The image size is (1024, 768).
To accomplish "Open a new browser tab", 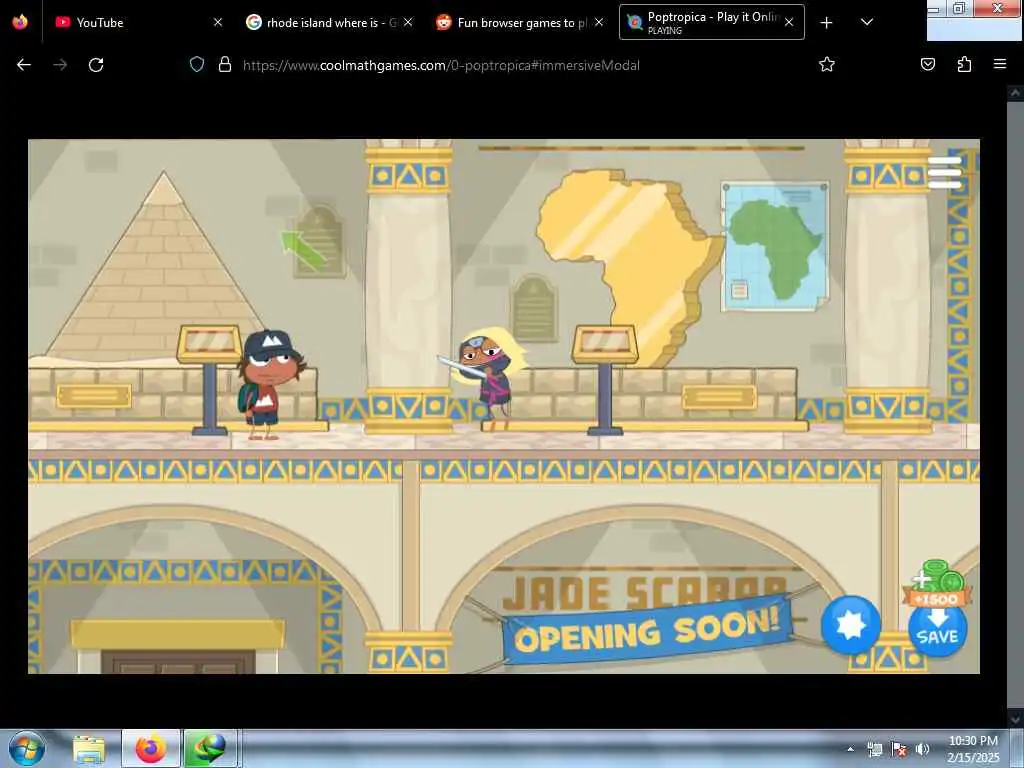I will point(826,22).
